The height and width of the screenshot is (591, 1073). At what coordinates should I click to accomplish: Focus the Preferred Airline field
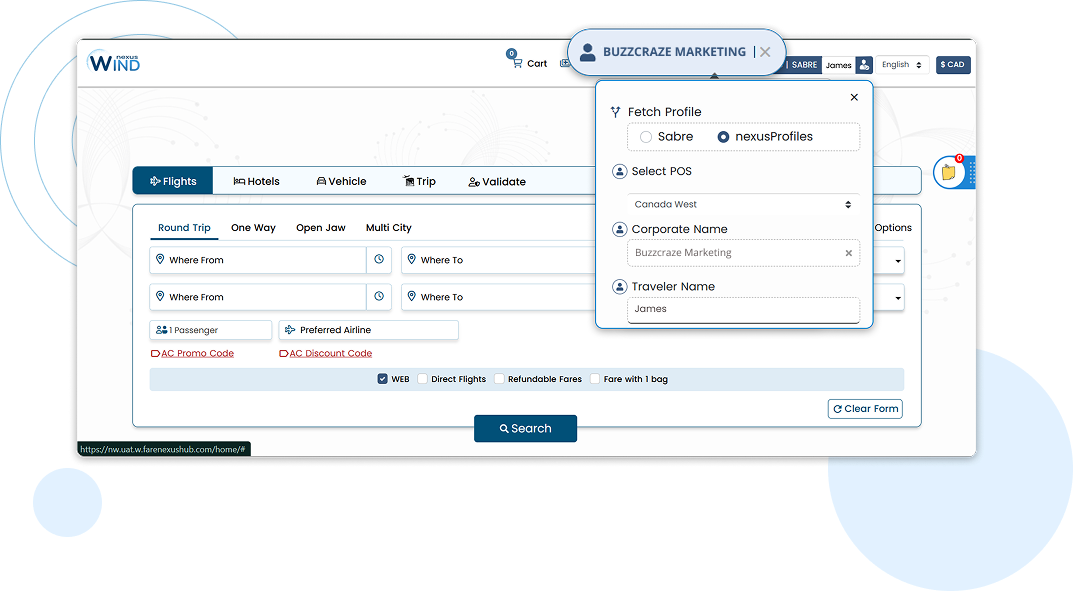click(x=368, y=330)
